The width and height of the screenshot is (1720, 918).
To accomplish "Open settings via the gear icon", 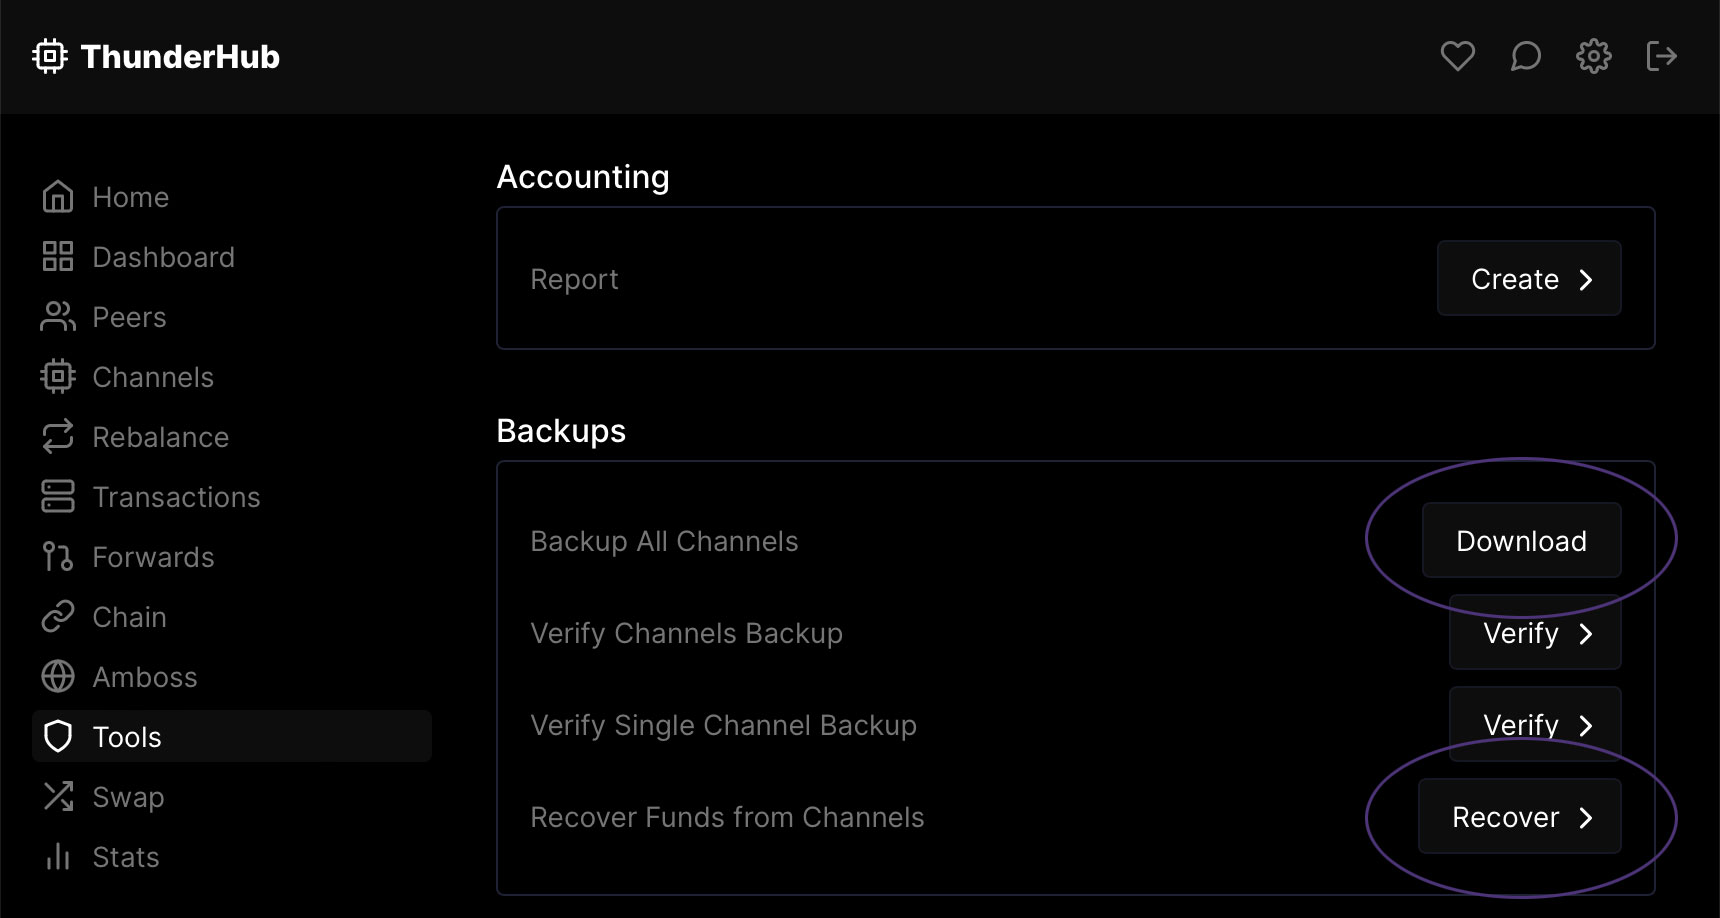I will pyautogui.click(x=1593, y=56).
